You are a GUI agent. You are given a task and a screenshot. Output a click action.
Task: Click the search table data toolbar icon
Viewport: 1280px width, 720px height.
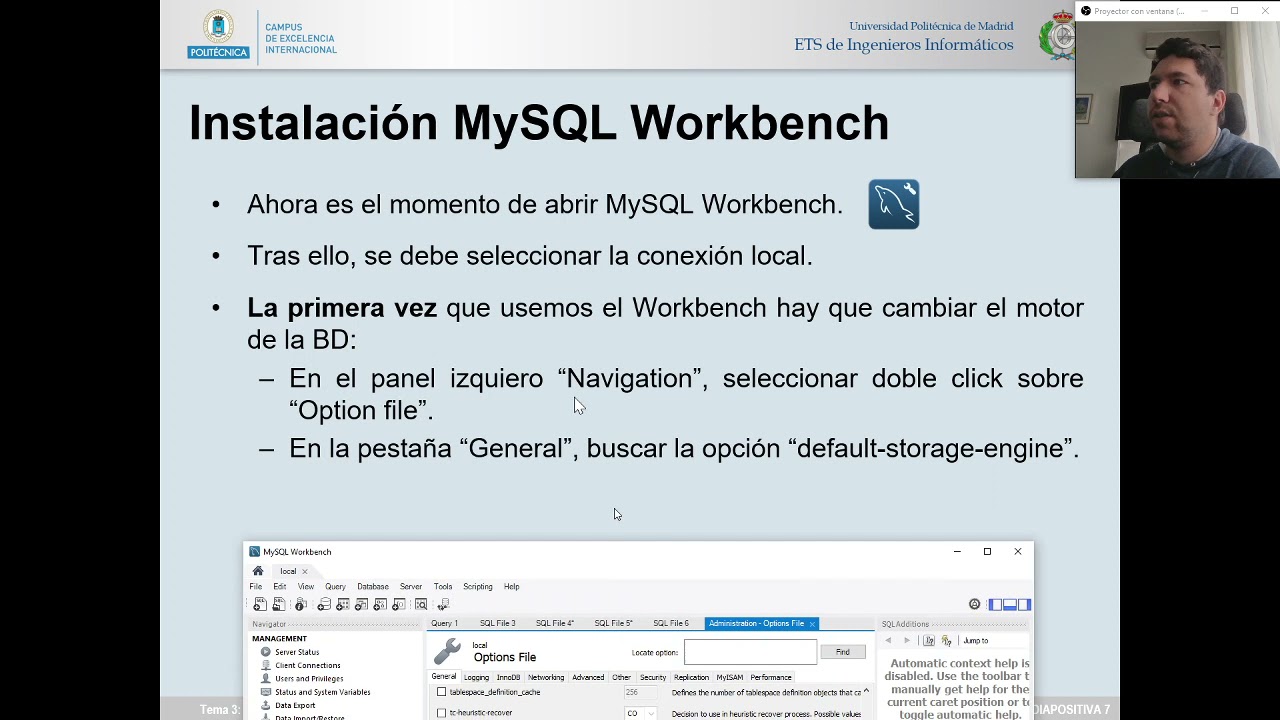tap(421, 604)
